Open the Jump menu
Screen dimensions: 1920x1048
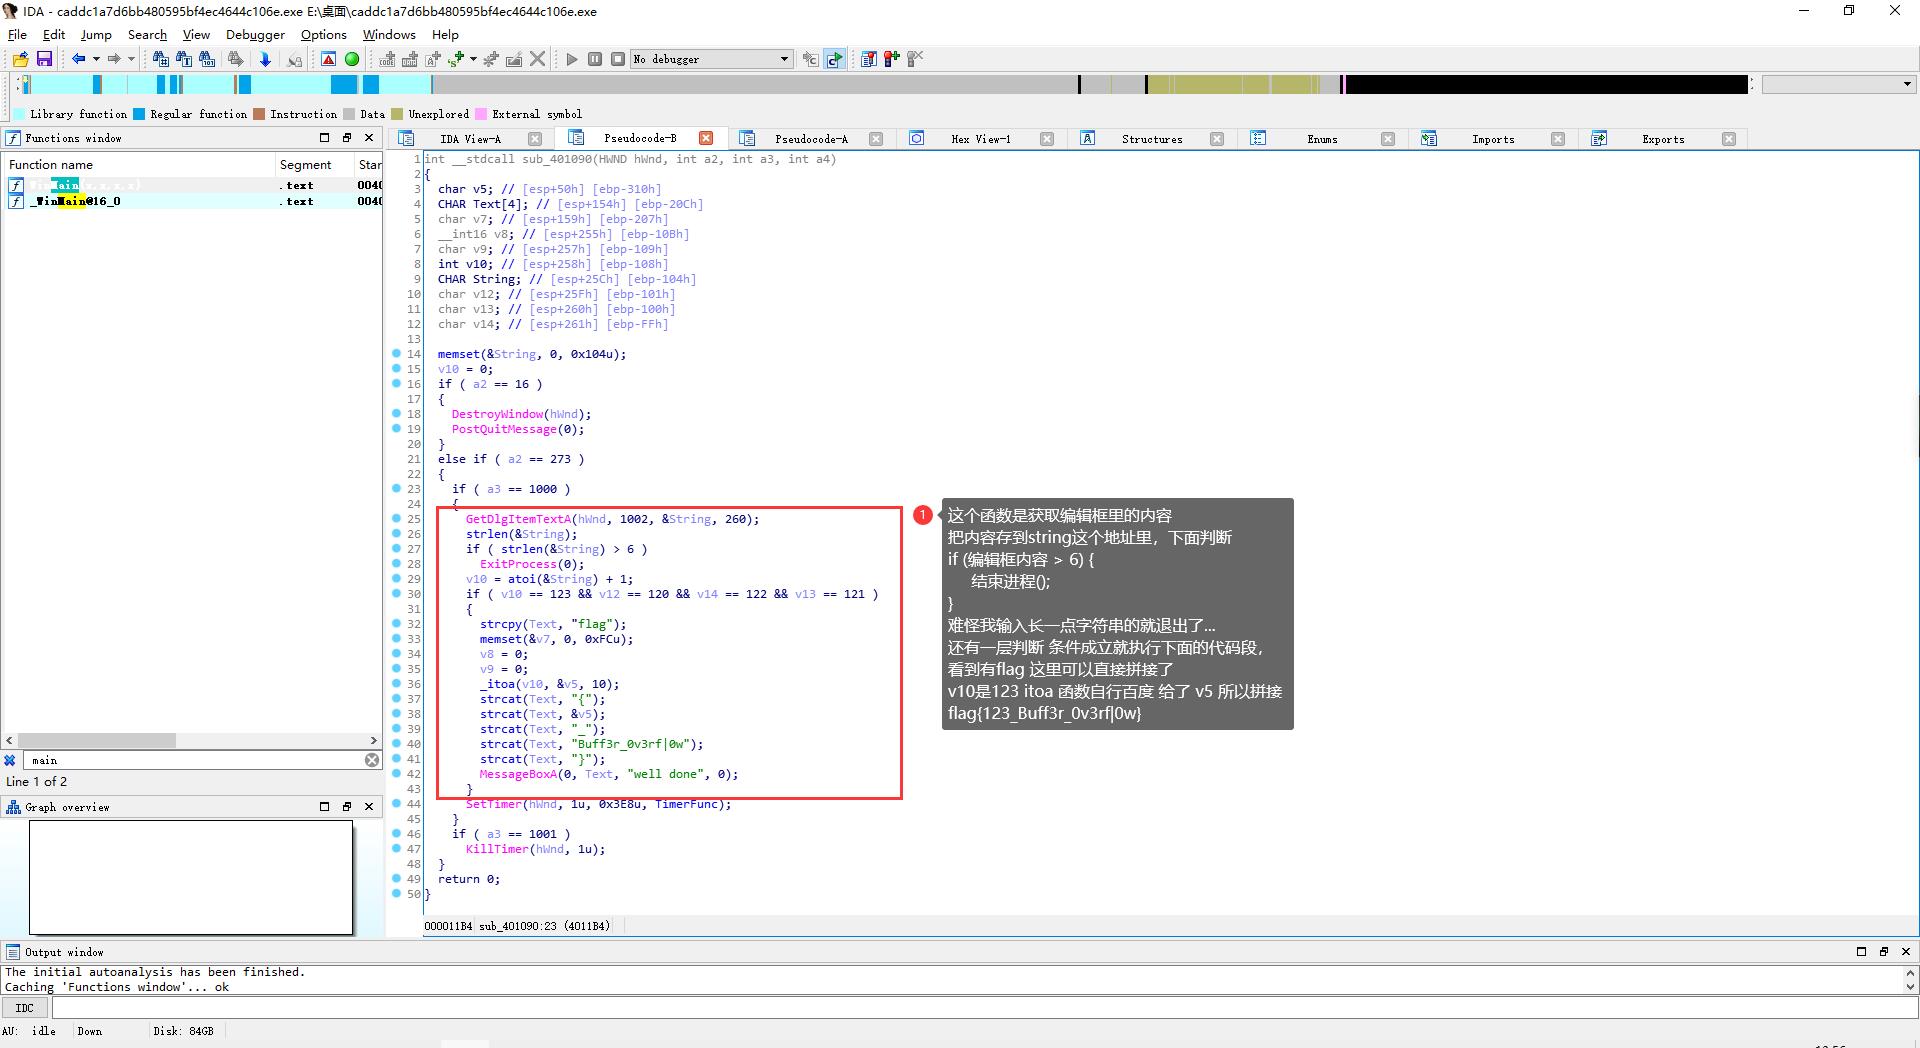coord(96,34)
